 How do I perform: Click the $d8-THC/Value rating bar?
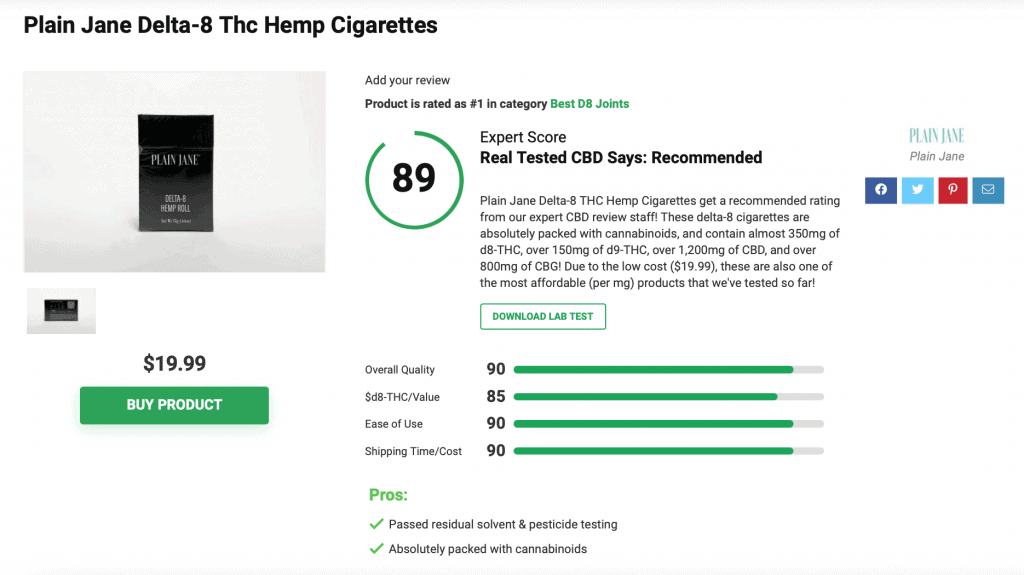[669, 397]
